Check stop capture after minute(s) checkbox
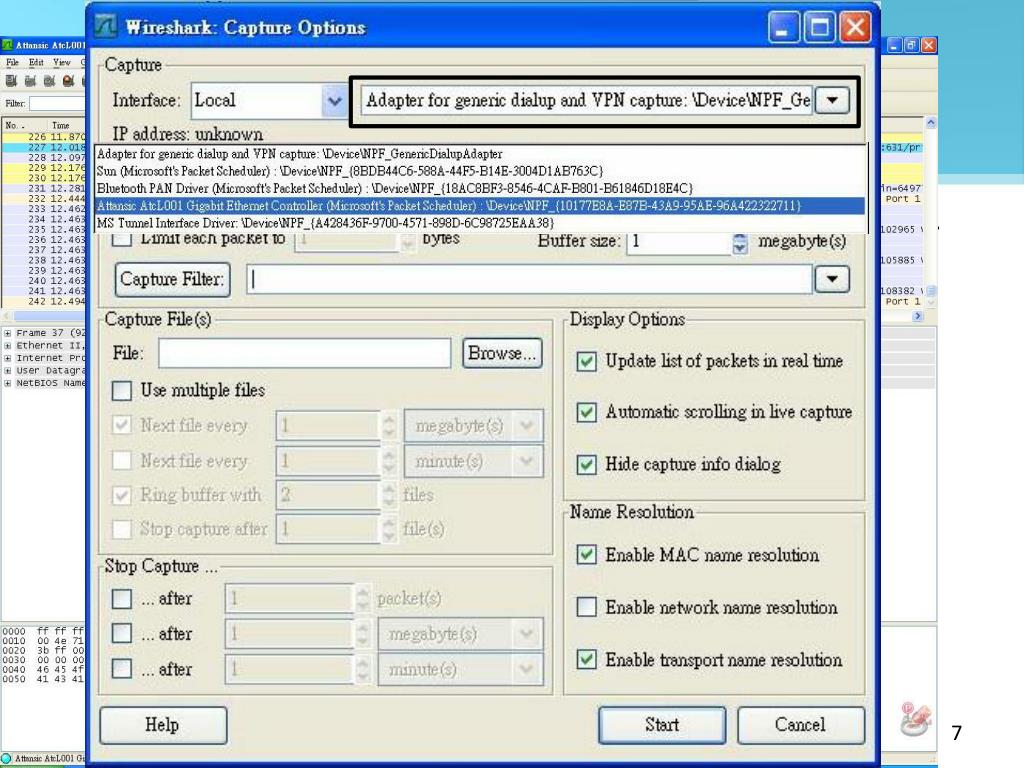 pos(121,669)
